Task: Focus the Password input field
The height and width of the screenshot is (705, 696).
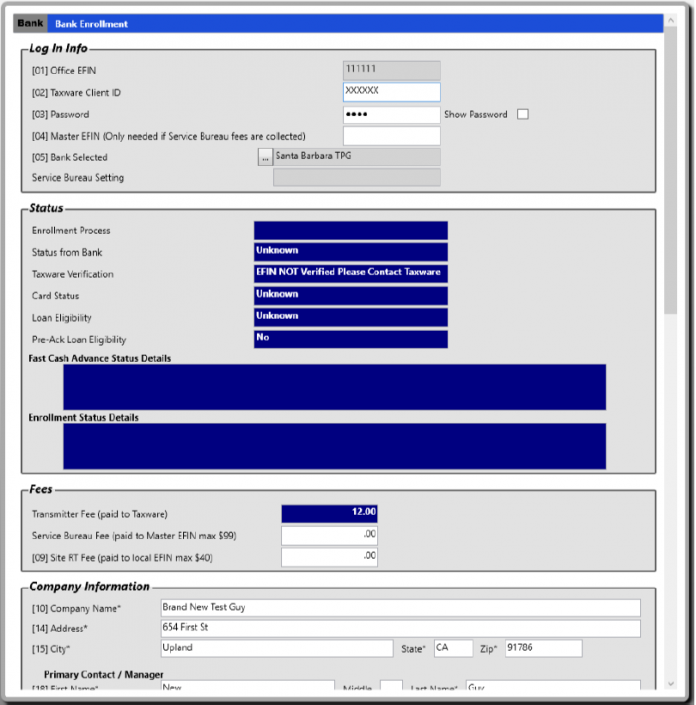Action: (x=391, y=114)
